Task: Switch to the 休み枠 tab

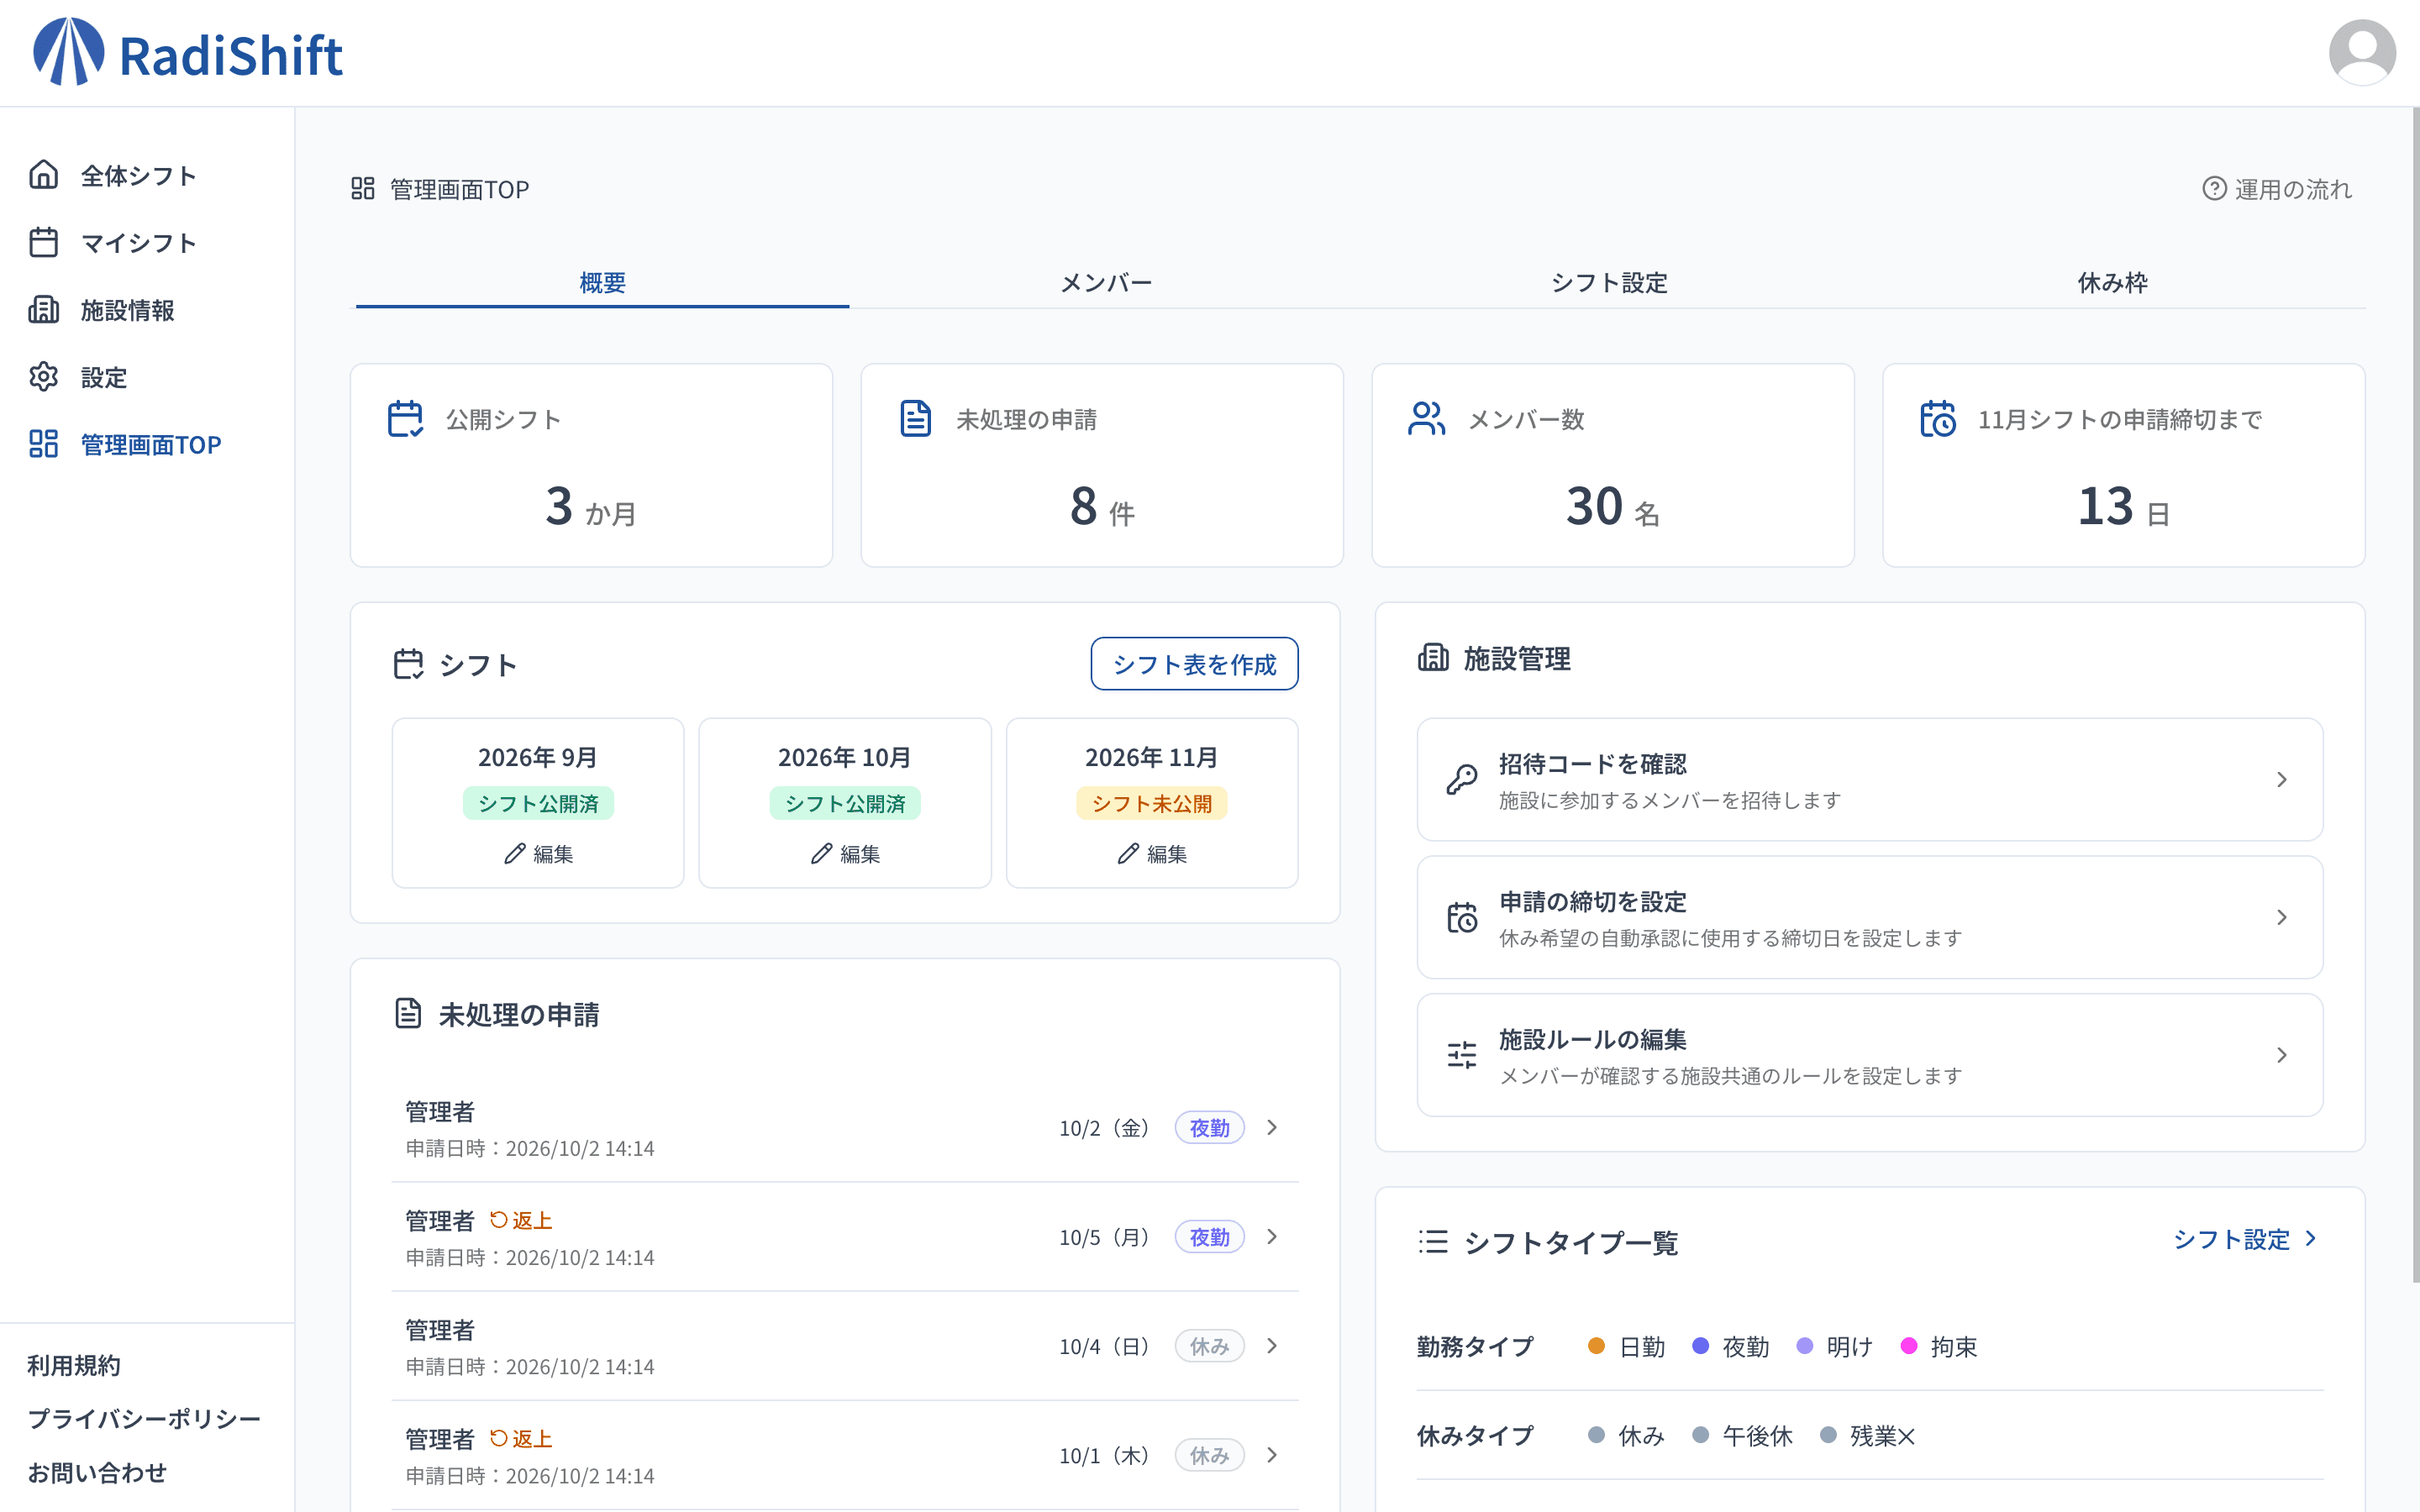Action: click(x=2112, y=283)
